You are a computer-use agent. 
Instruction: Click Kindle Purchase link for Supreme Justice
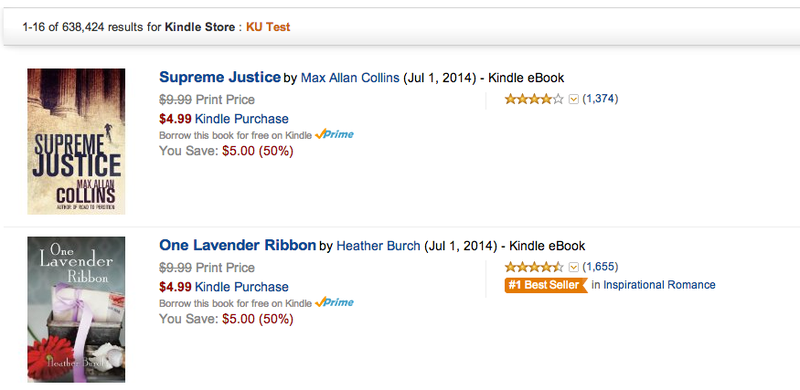tap(242, 119)
